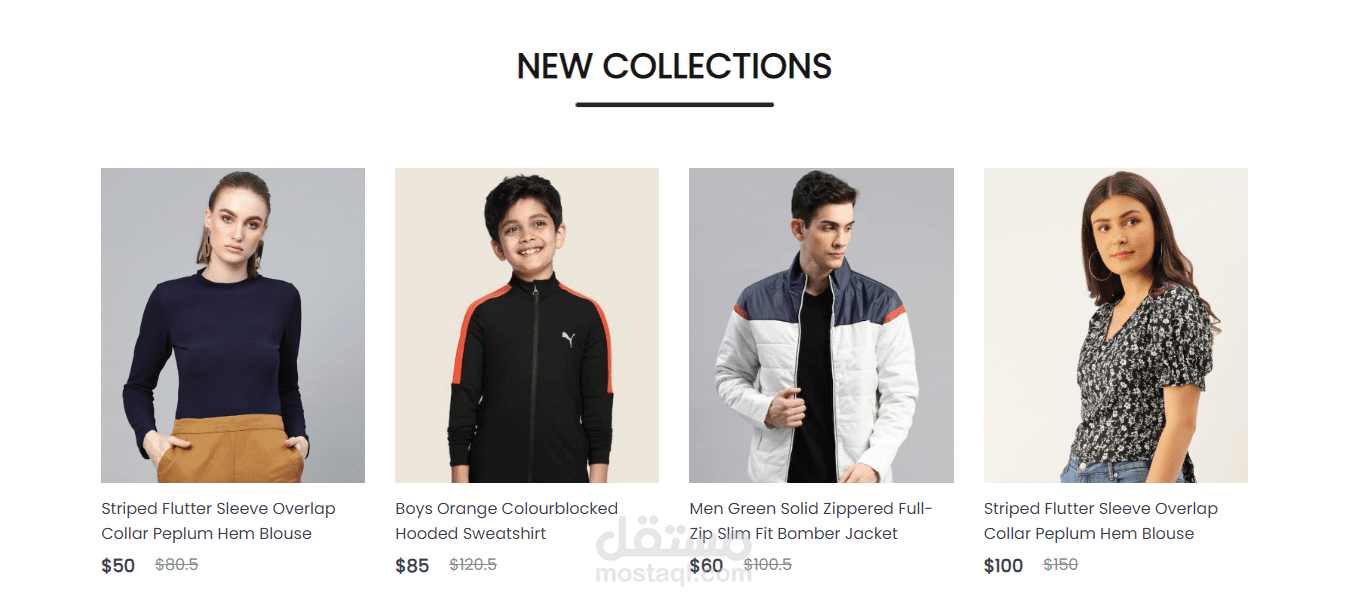The image size is (1348, 599).
Task: Click the Arabic mostaql watermark logo
Action: pos(672,540)
